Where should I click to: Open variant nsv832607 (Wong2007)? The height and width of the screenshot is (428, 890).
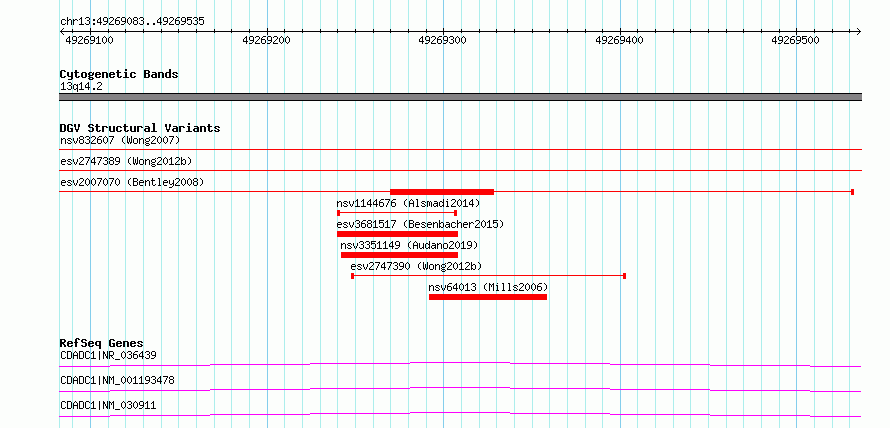(x=120, y=140)
